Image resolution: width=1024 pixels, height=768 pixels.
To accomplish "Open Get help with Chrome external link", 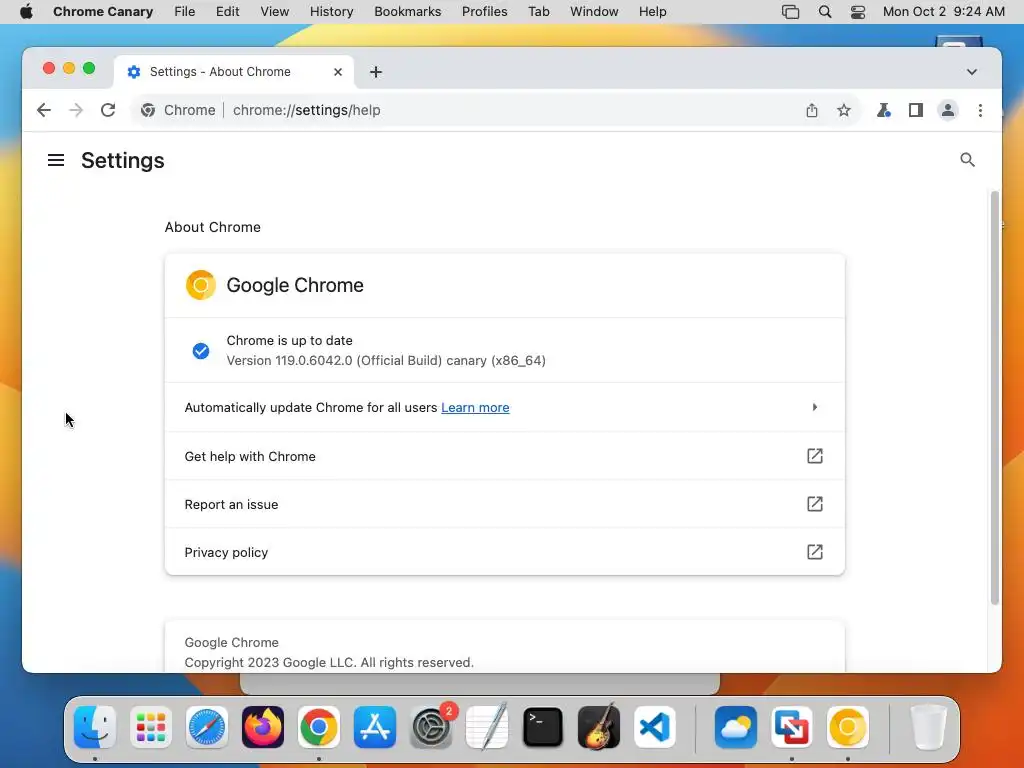I will coord(814,456).
